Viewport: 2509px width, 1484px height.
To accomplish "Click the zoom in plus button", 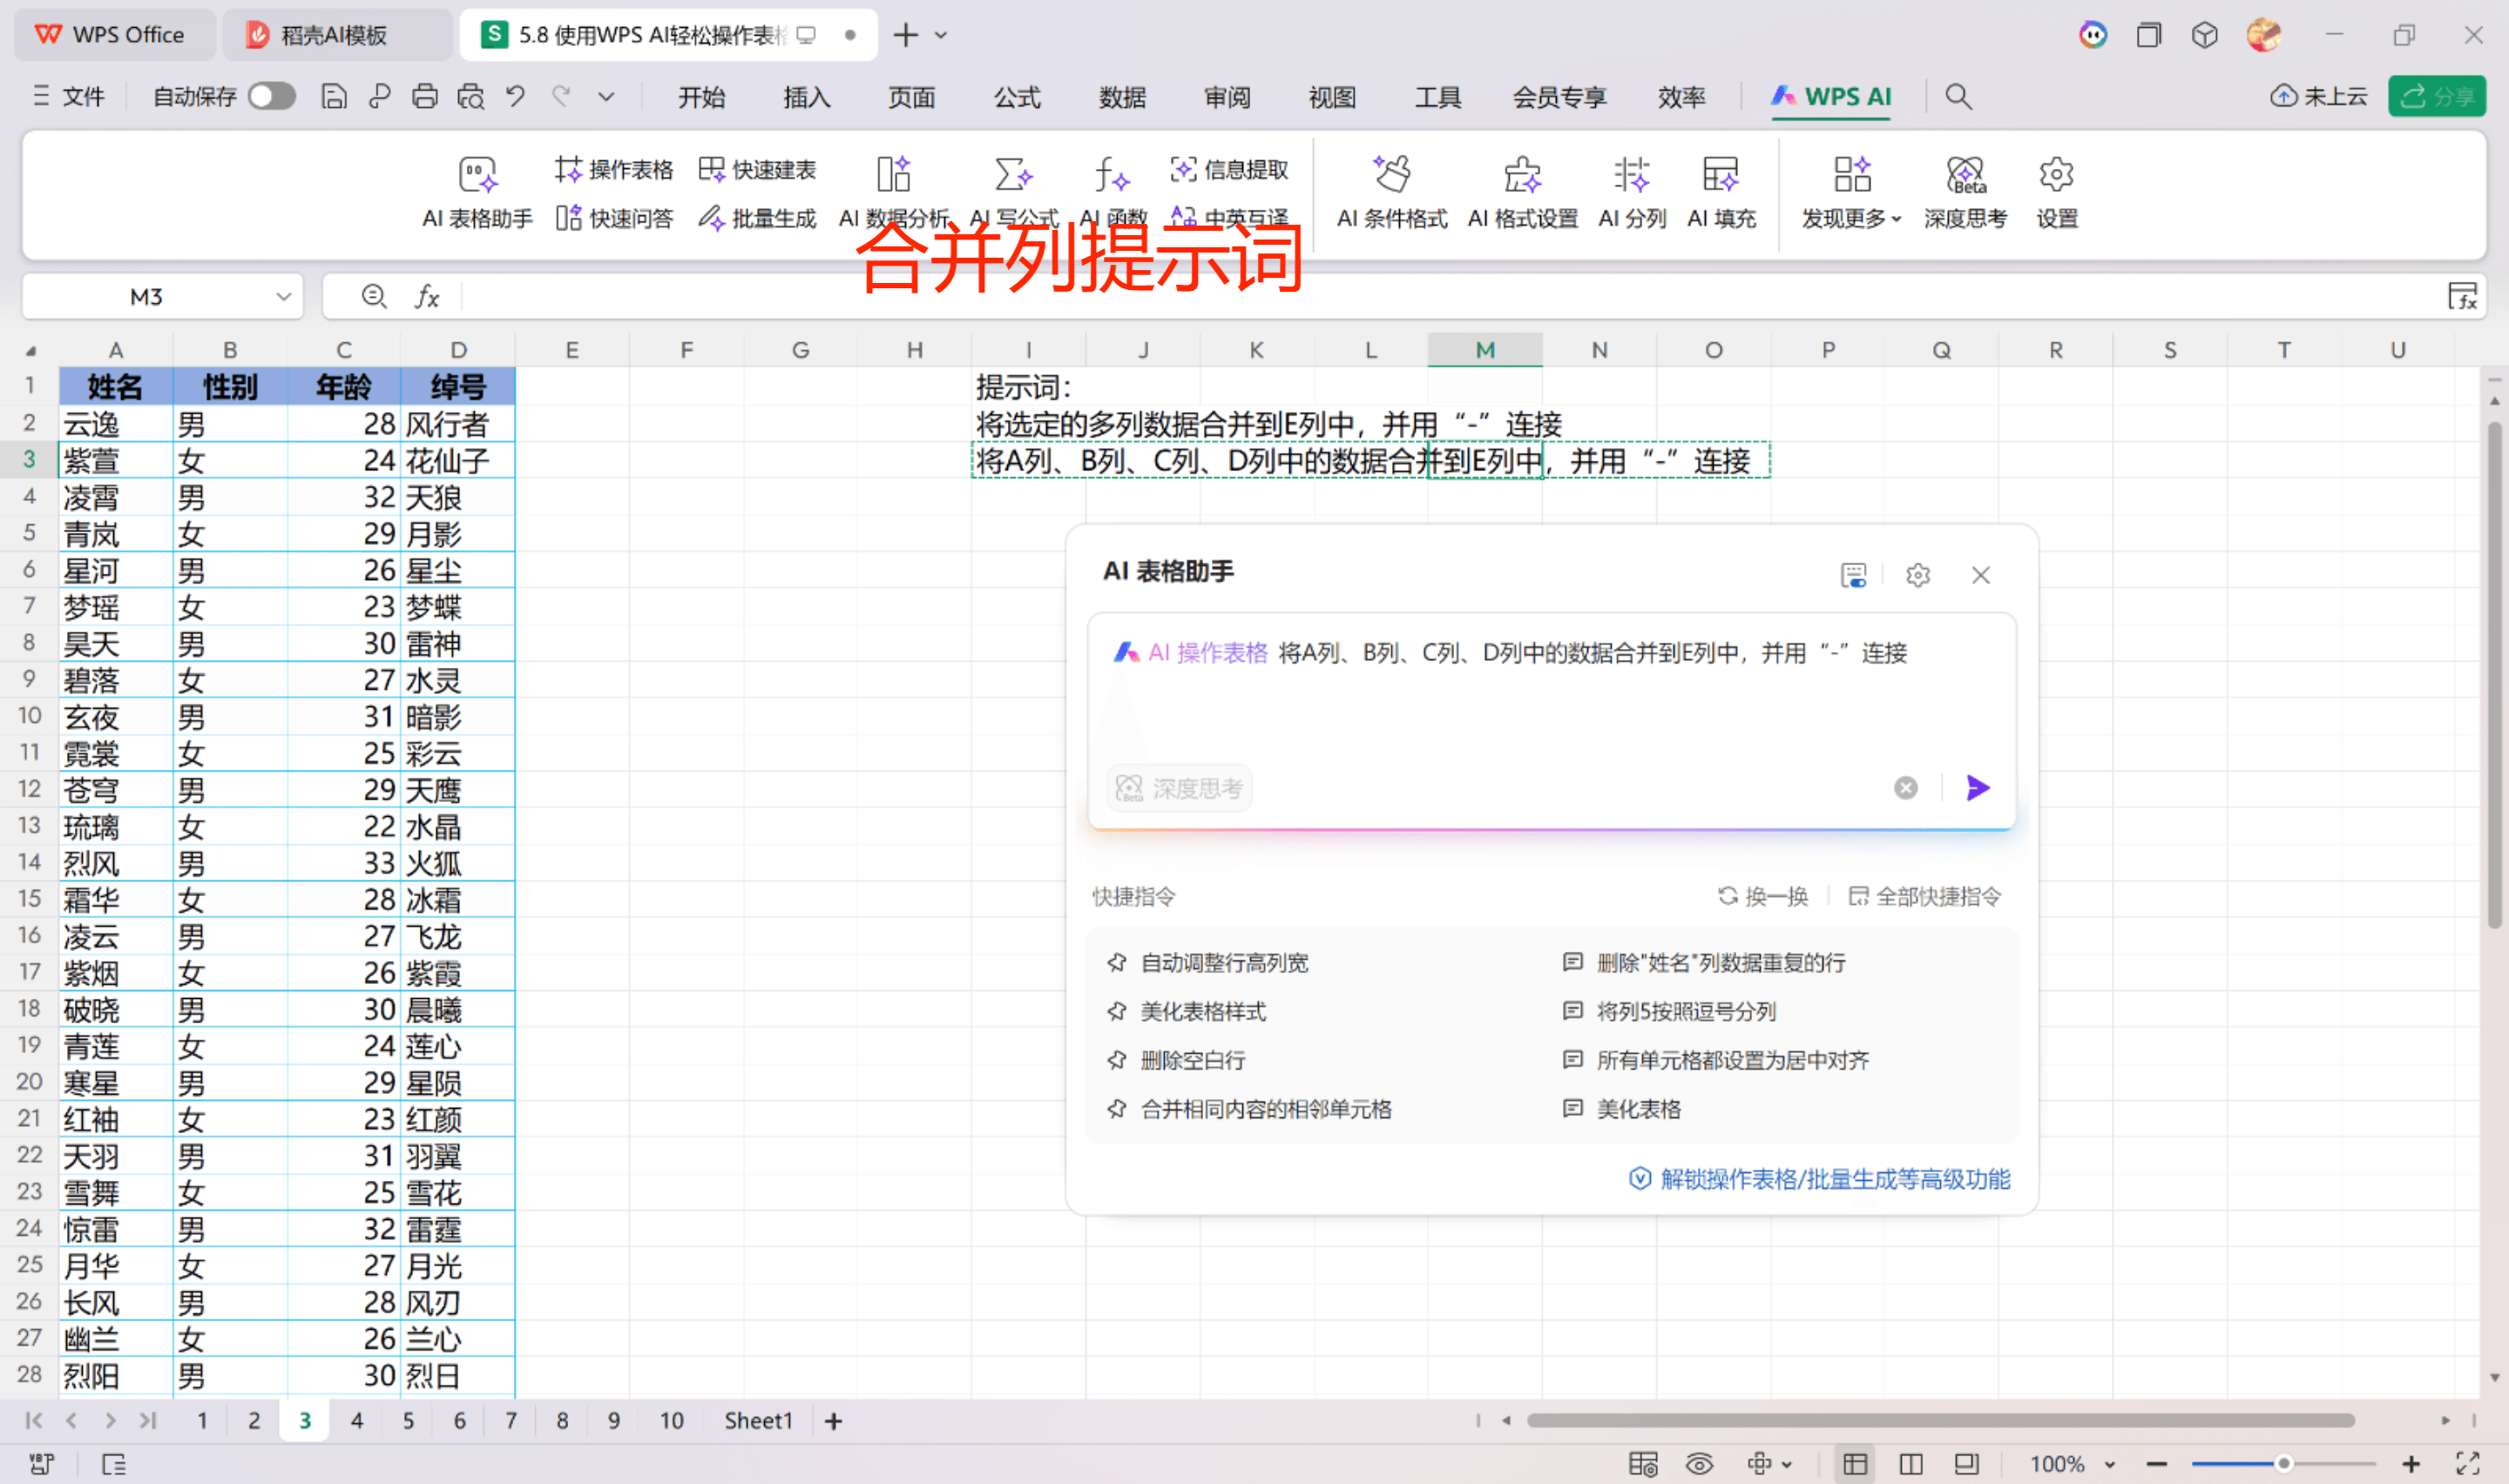I will pos(2411,1464).
